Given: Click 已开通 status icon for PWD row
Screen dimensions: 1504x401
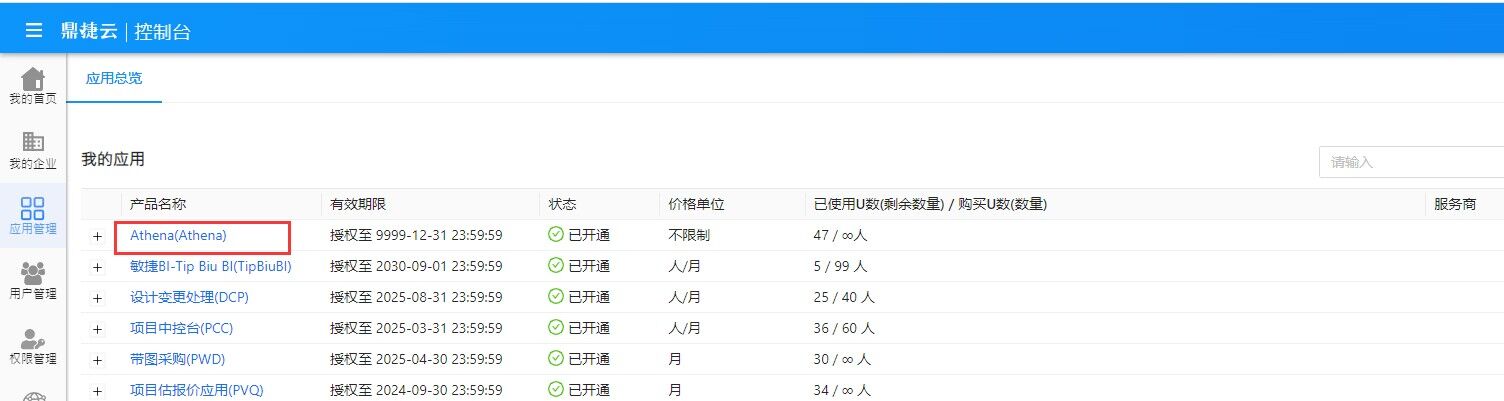Looking at the screenshot, I should pos(556,359).
